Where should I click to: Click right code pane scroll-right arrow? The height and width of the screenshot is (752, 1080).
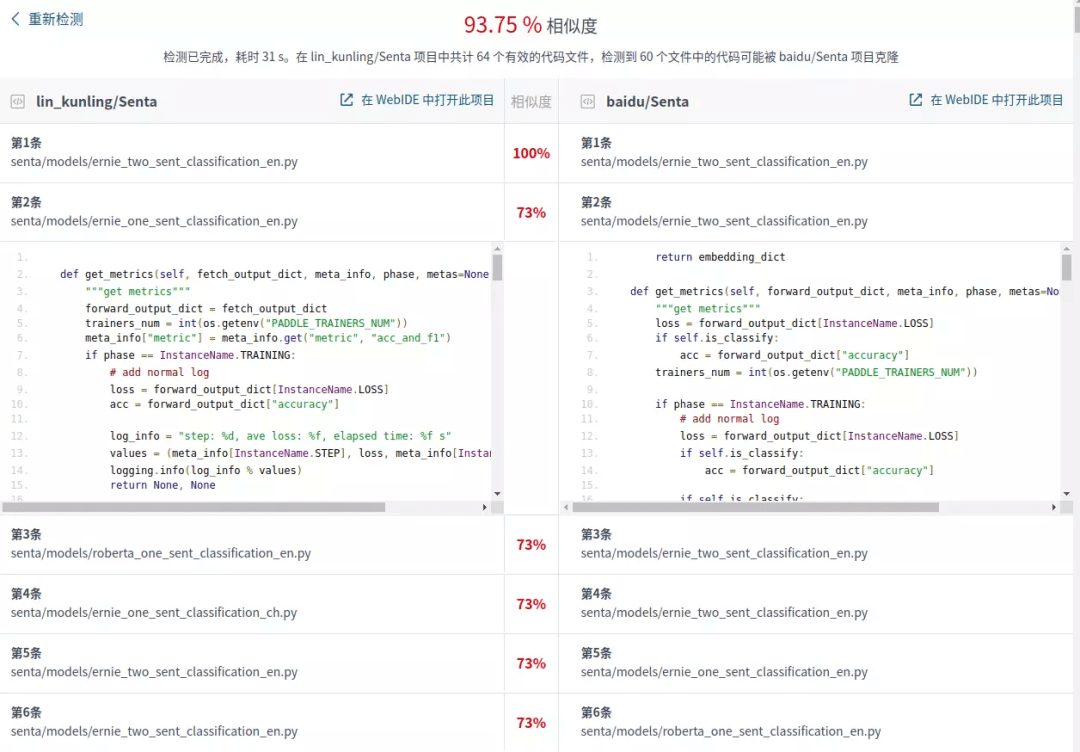click(x=1054, y=508)
